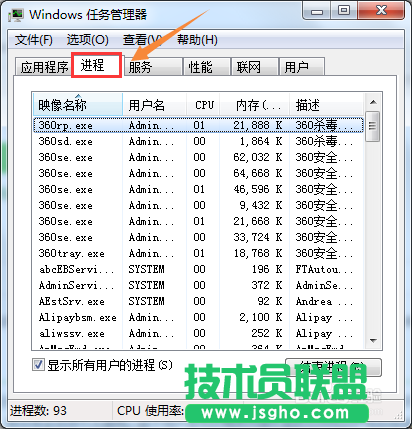Open the 选项(O) menu
Screen dimensions: 412x429
(87, 40)
